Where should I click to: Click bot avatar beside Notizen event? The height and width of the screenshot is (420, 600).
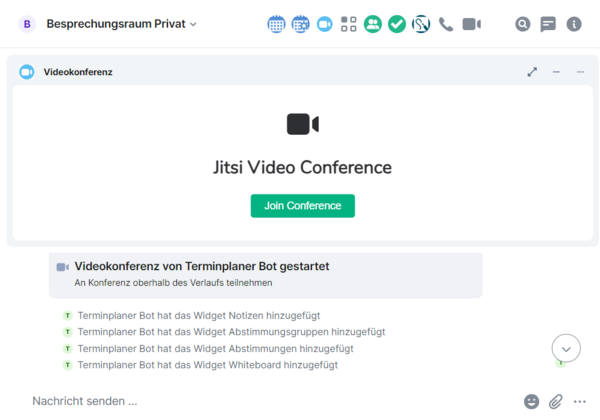[68, 316]
